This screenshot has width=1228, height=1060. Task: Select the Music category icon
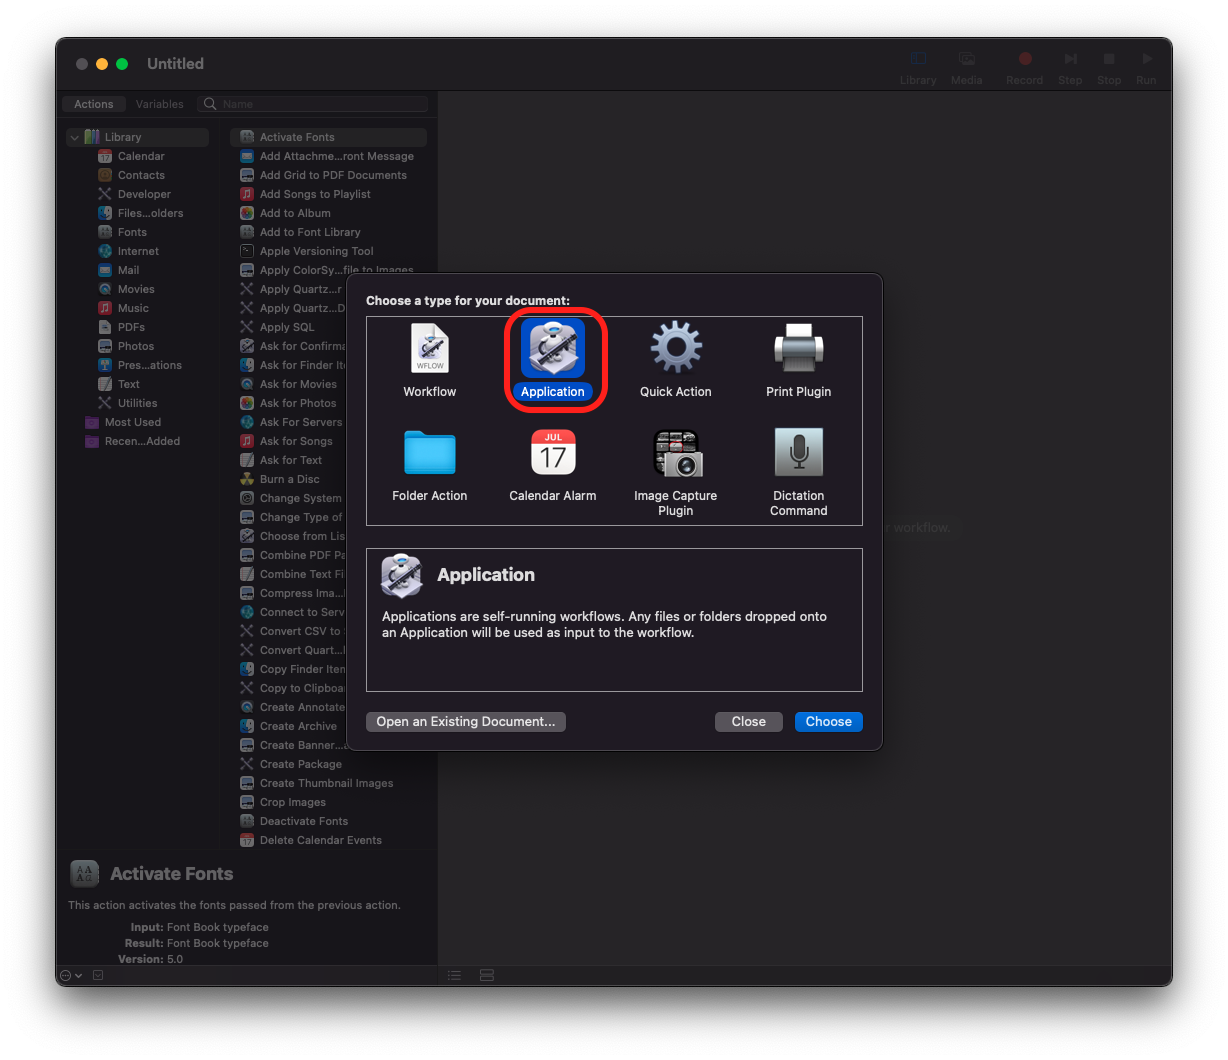click(x=105, y=308)
